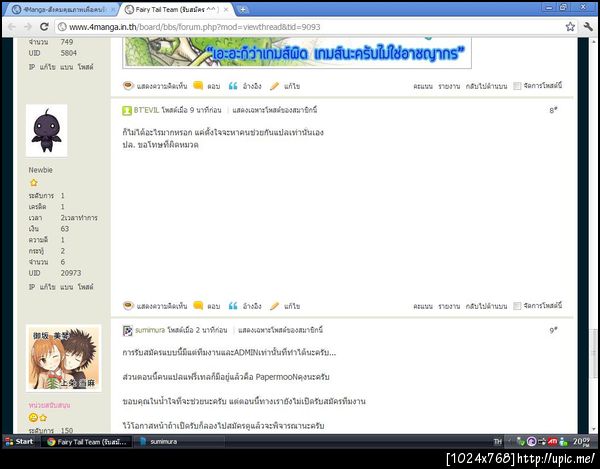Image resolution: width=600 pixels, height=469 pixels.
Task: Click the Newbie rank label
Action: [41, 170]
